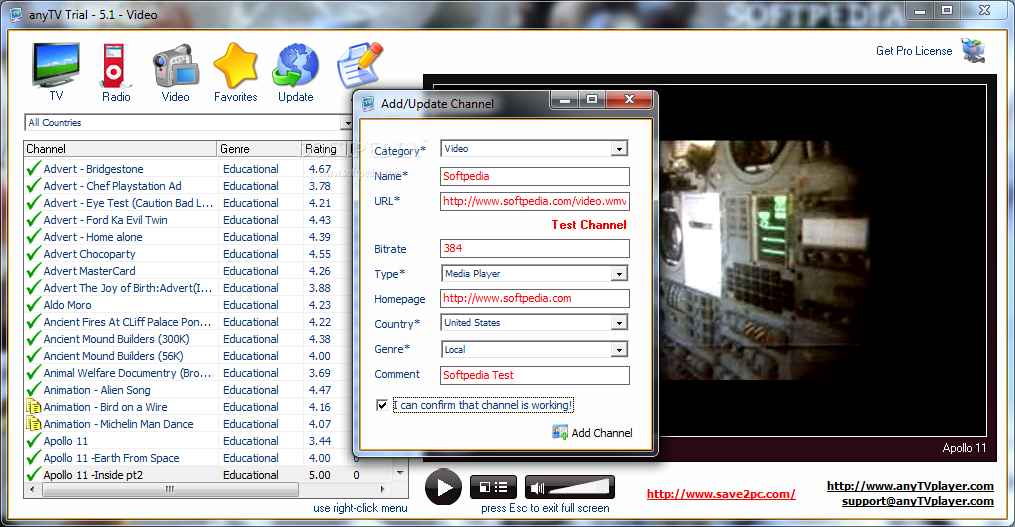Click the Get Pro License cart icon

(x=973, y=50)
